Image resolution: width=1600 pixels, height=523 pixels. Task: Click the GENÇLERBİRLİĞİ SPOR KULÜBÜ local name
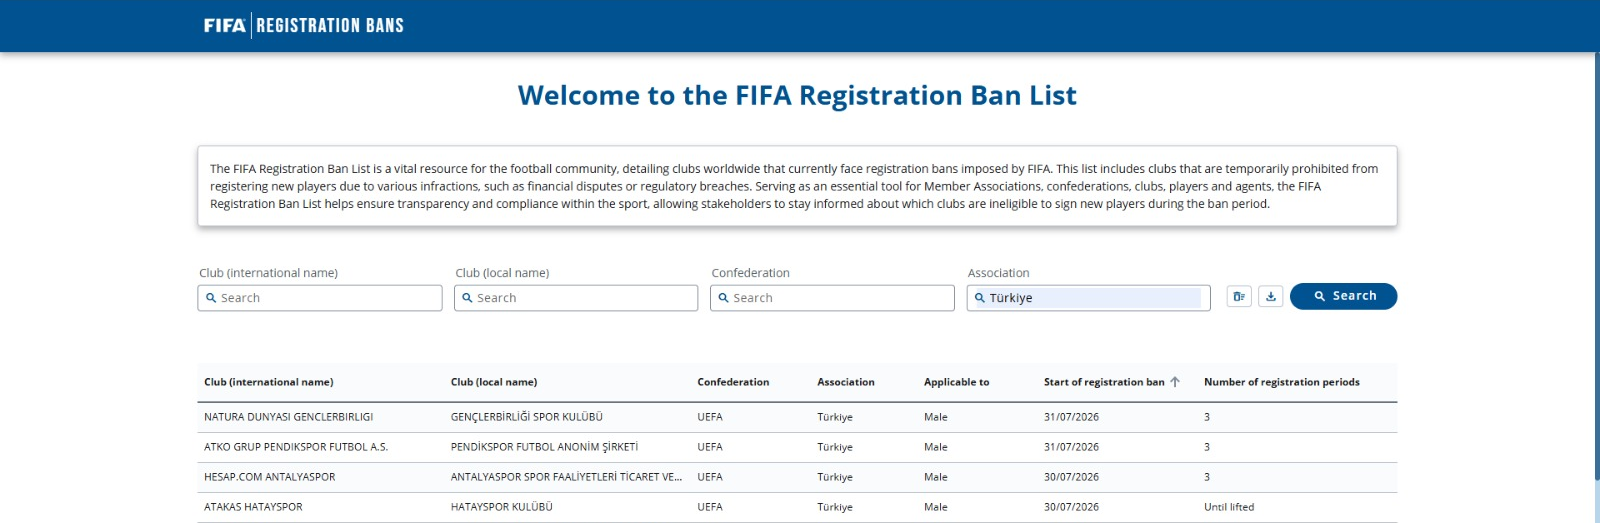pos(527,417)
